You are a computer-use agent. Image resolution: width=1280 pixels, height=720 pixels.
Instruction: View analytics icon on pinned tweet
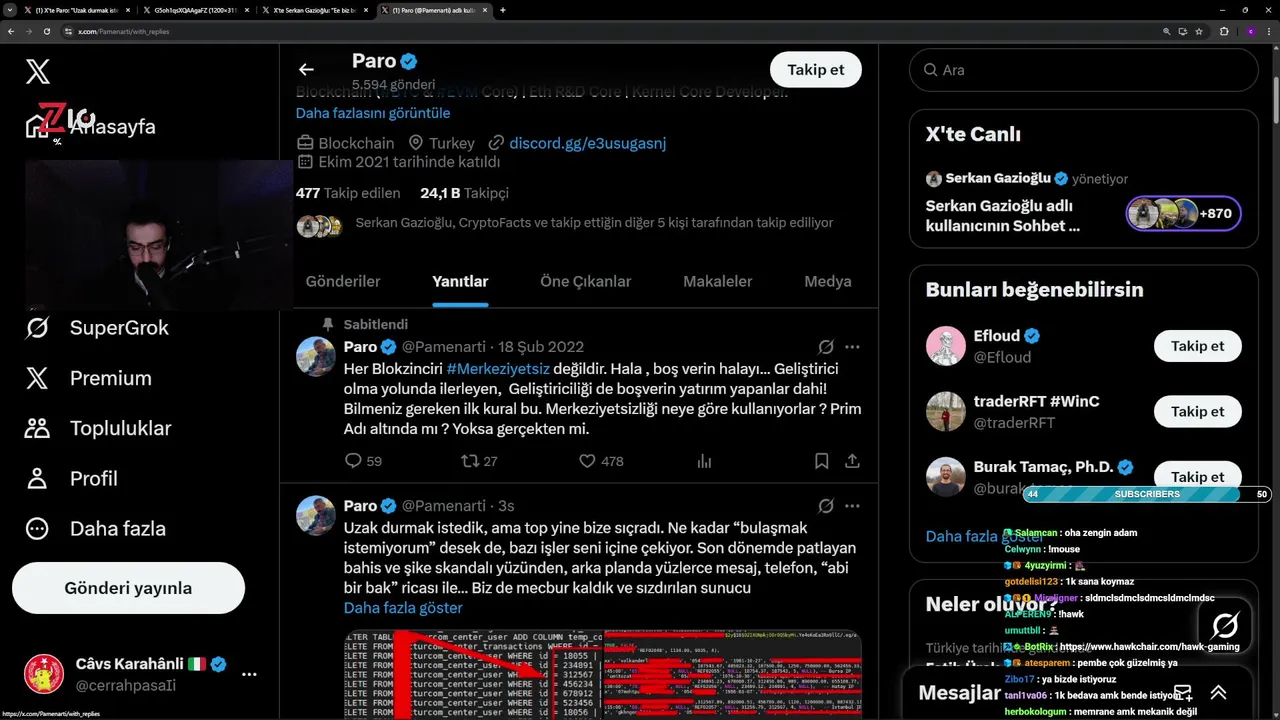(704, 461)
